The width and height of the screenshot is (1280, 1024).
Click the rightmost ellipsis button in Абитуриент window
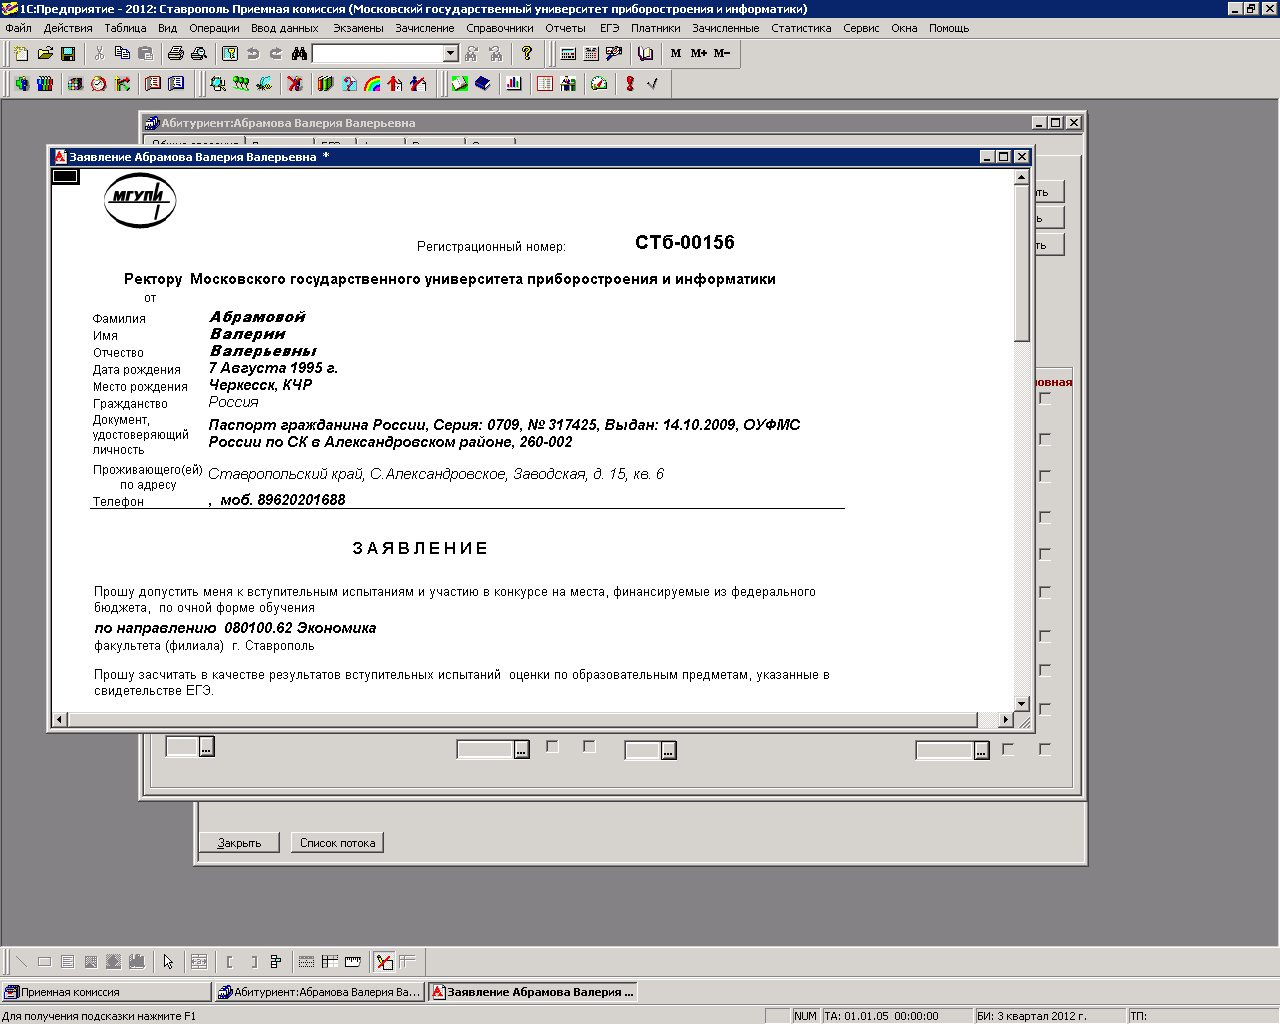[982, 750]
